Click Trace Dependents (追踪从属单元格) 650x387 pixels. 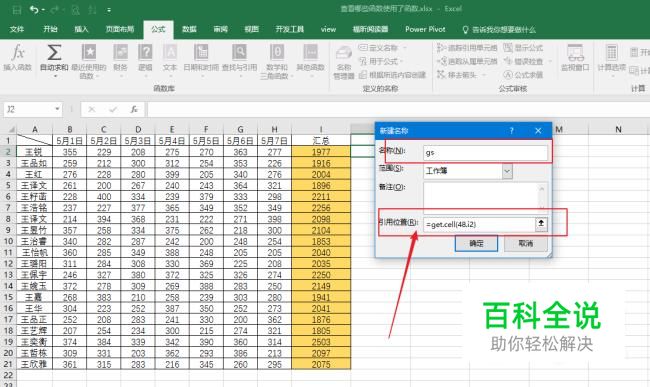[467, 61]
